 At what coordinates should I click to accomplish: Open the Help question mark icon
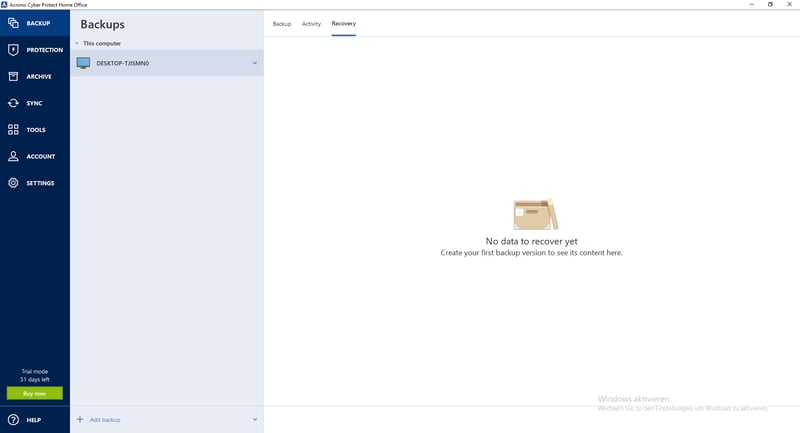click(13, 420)
